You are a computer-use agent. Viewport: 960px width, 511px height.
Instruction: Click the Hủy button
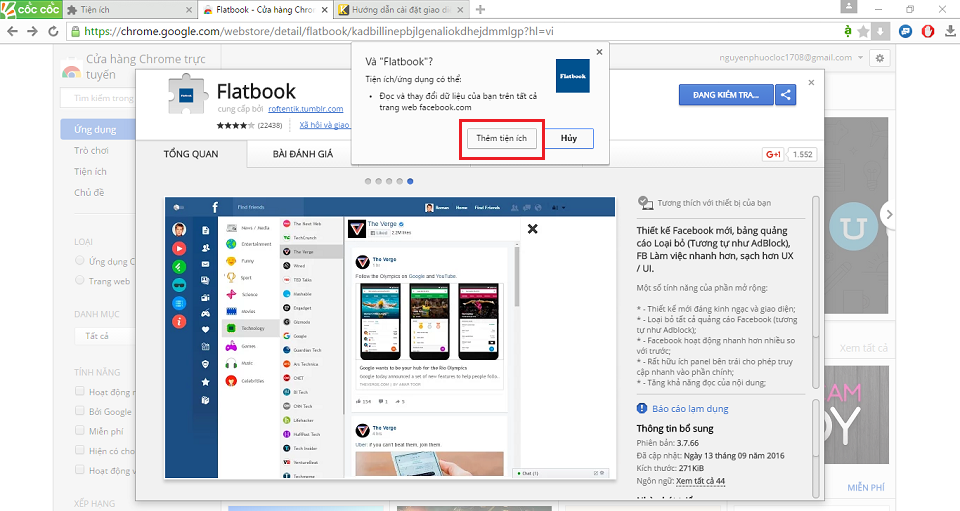[569, 138]
